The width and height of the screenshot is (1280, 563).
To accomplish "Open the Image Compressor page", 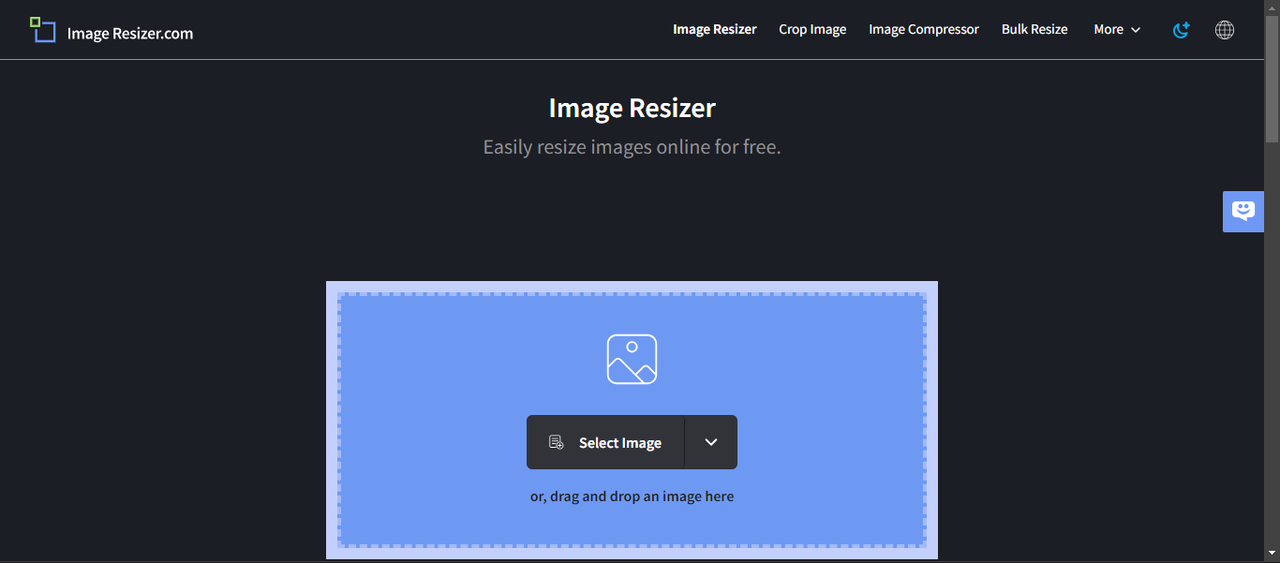I will 924,30.
